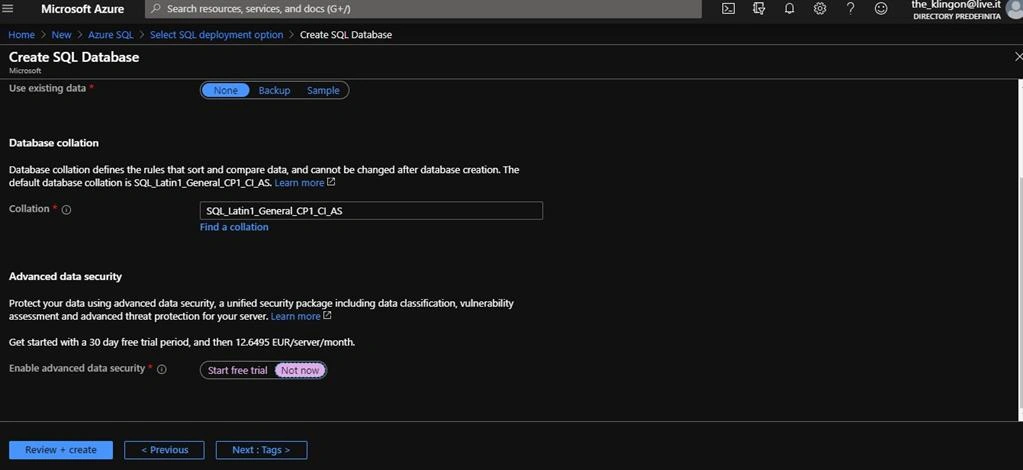Choose Not now for advanced data security
This screenshot has width=1023, height=470.
pyautogui.click(x=300, y=370)
